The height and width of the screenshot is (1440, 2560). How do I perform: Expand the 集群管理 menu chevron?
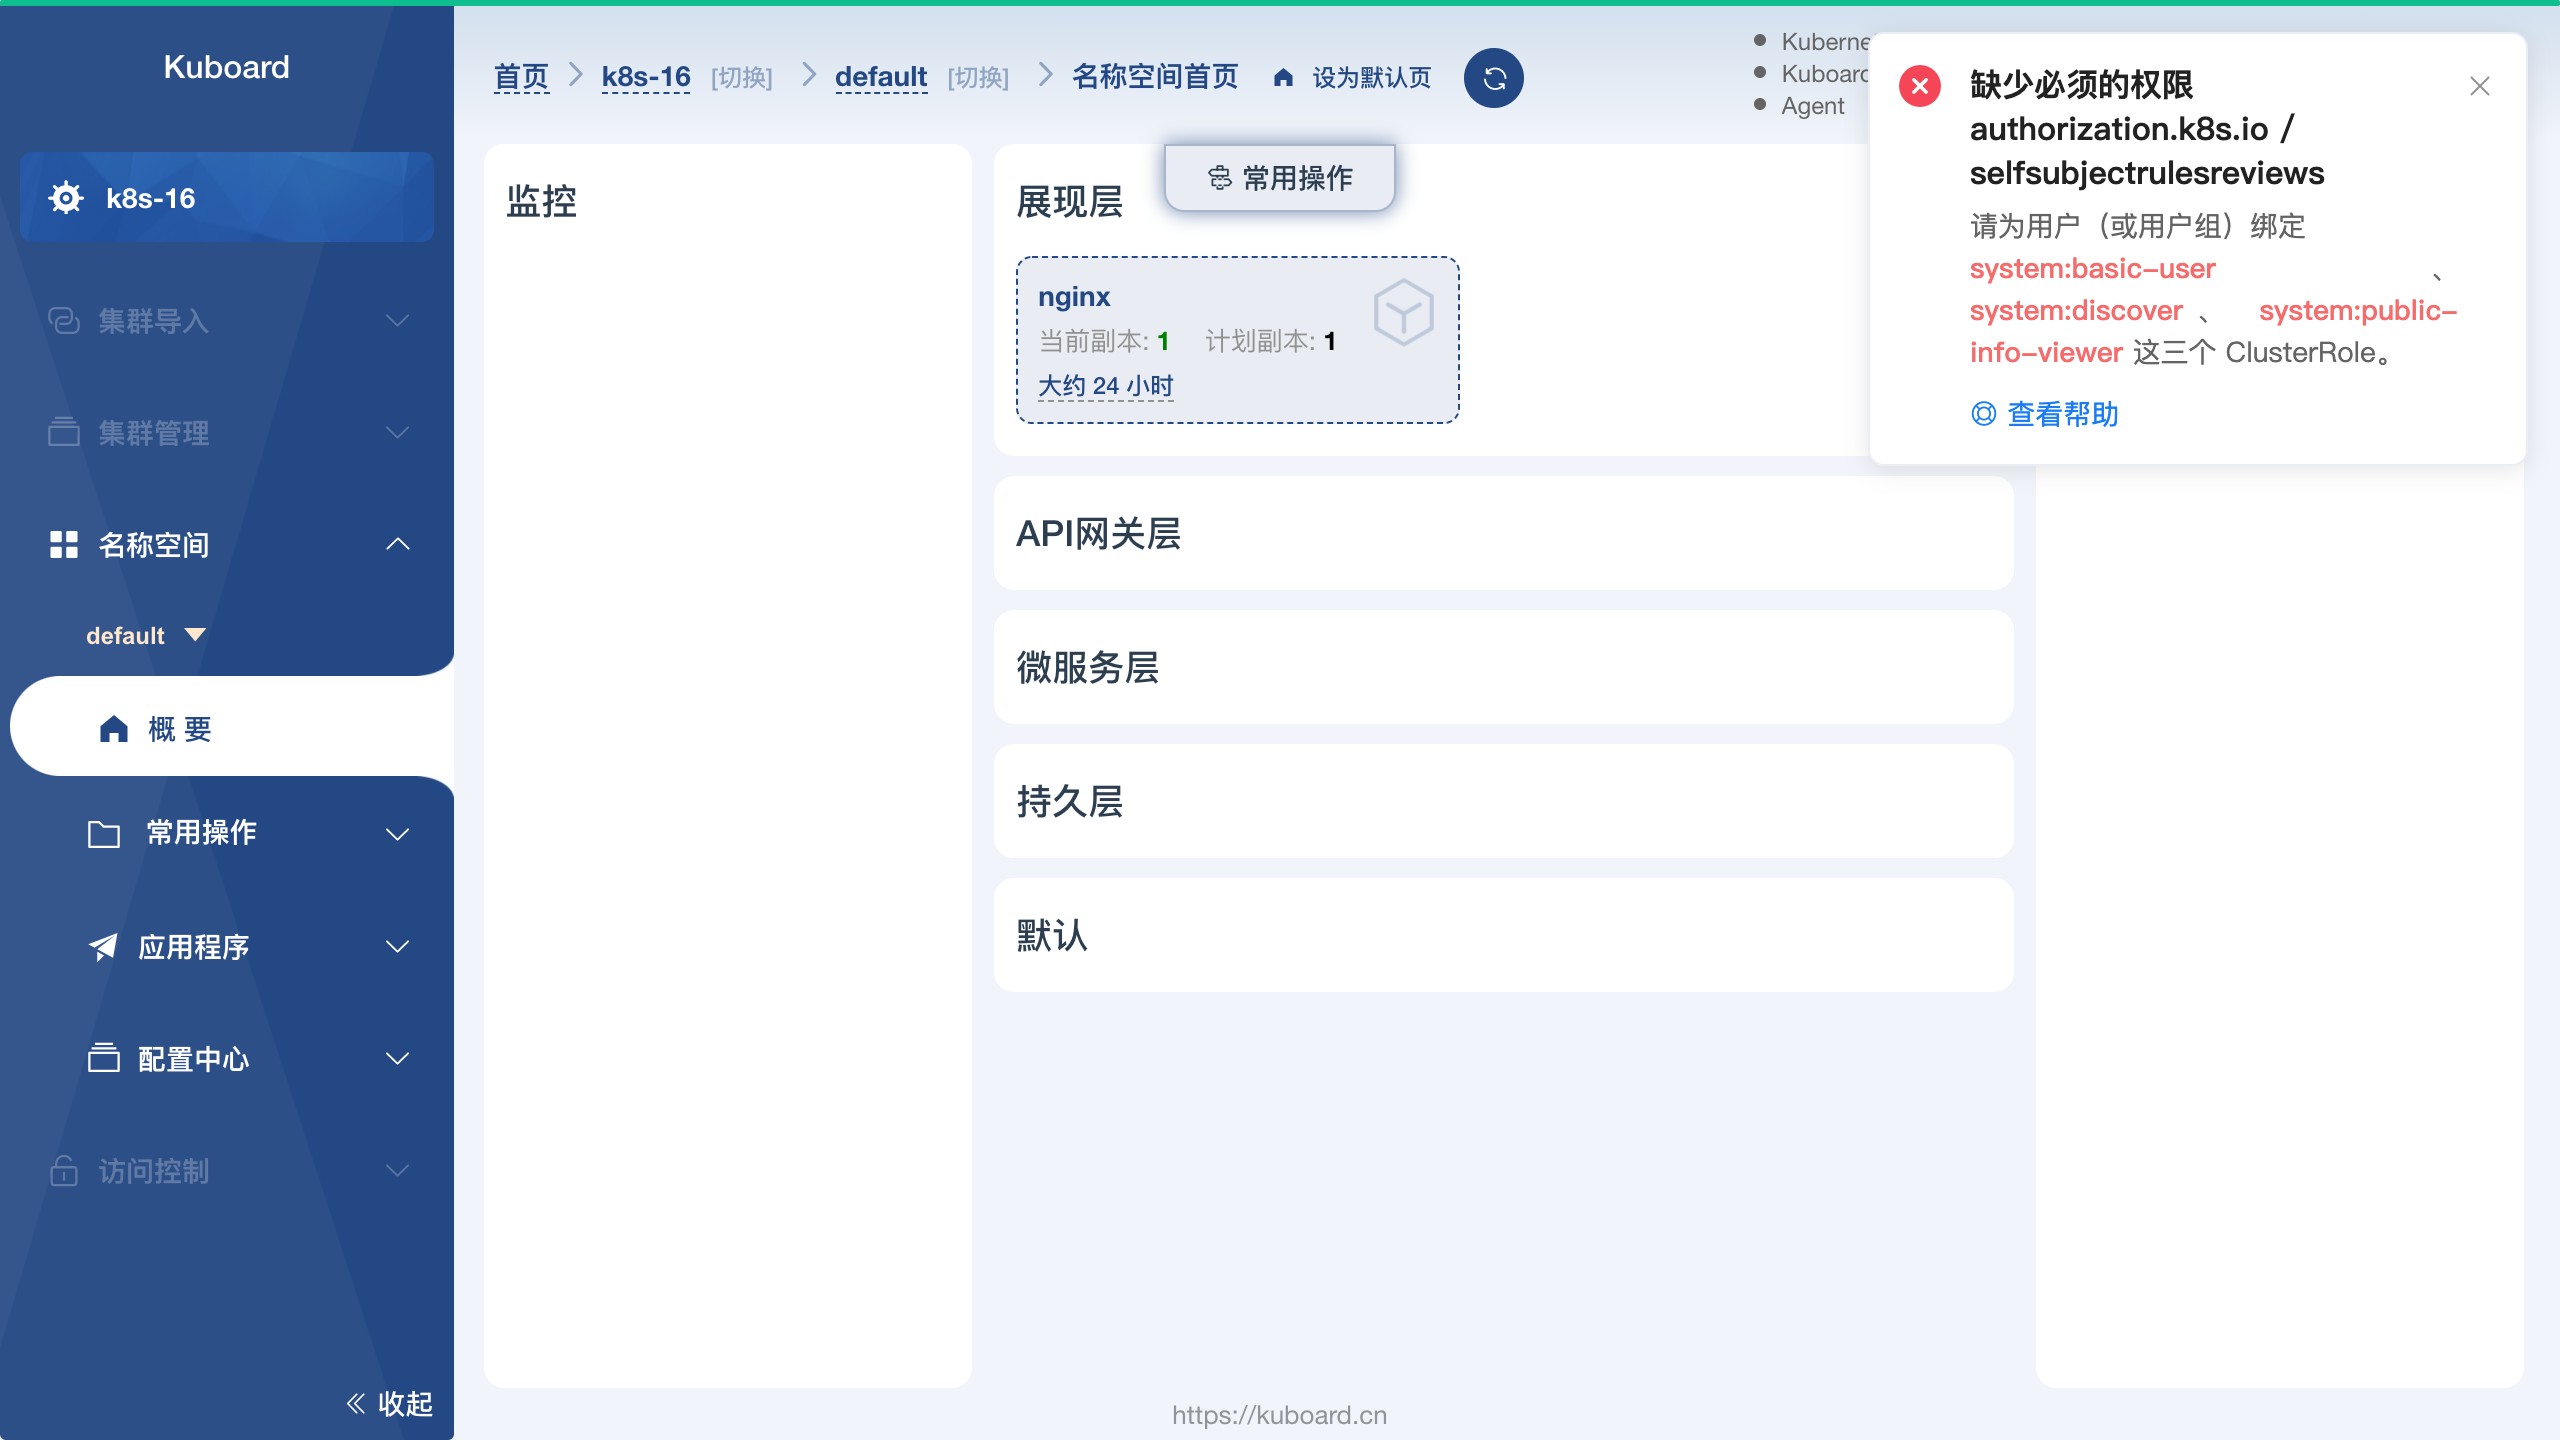pyautogui.click(x=398, y=432)
